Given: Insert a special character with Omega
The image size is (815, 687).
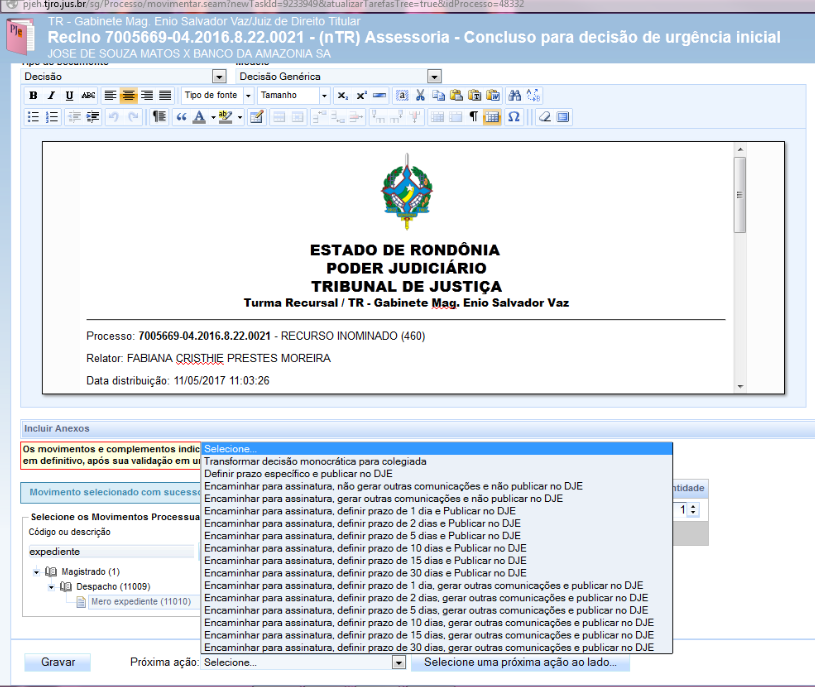Looking at the screenshot, I should point(514,117).
